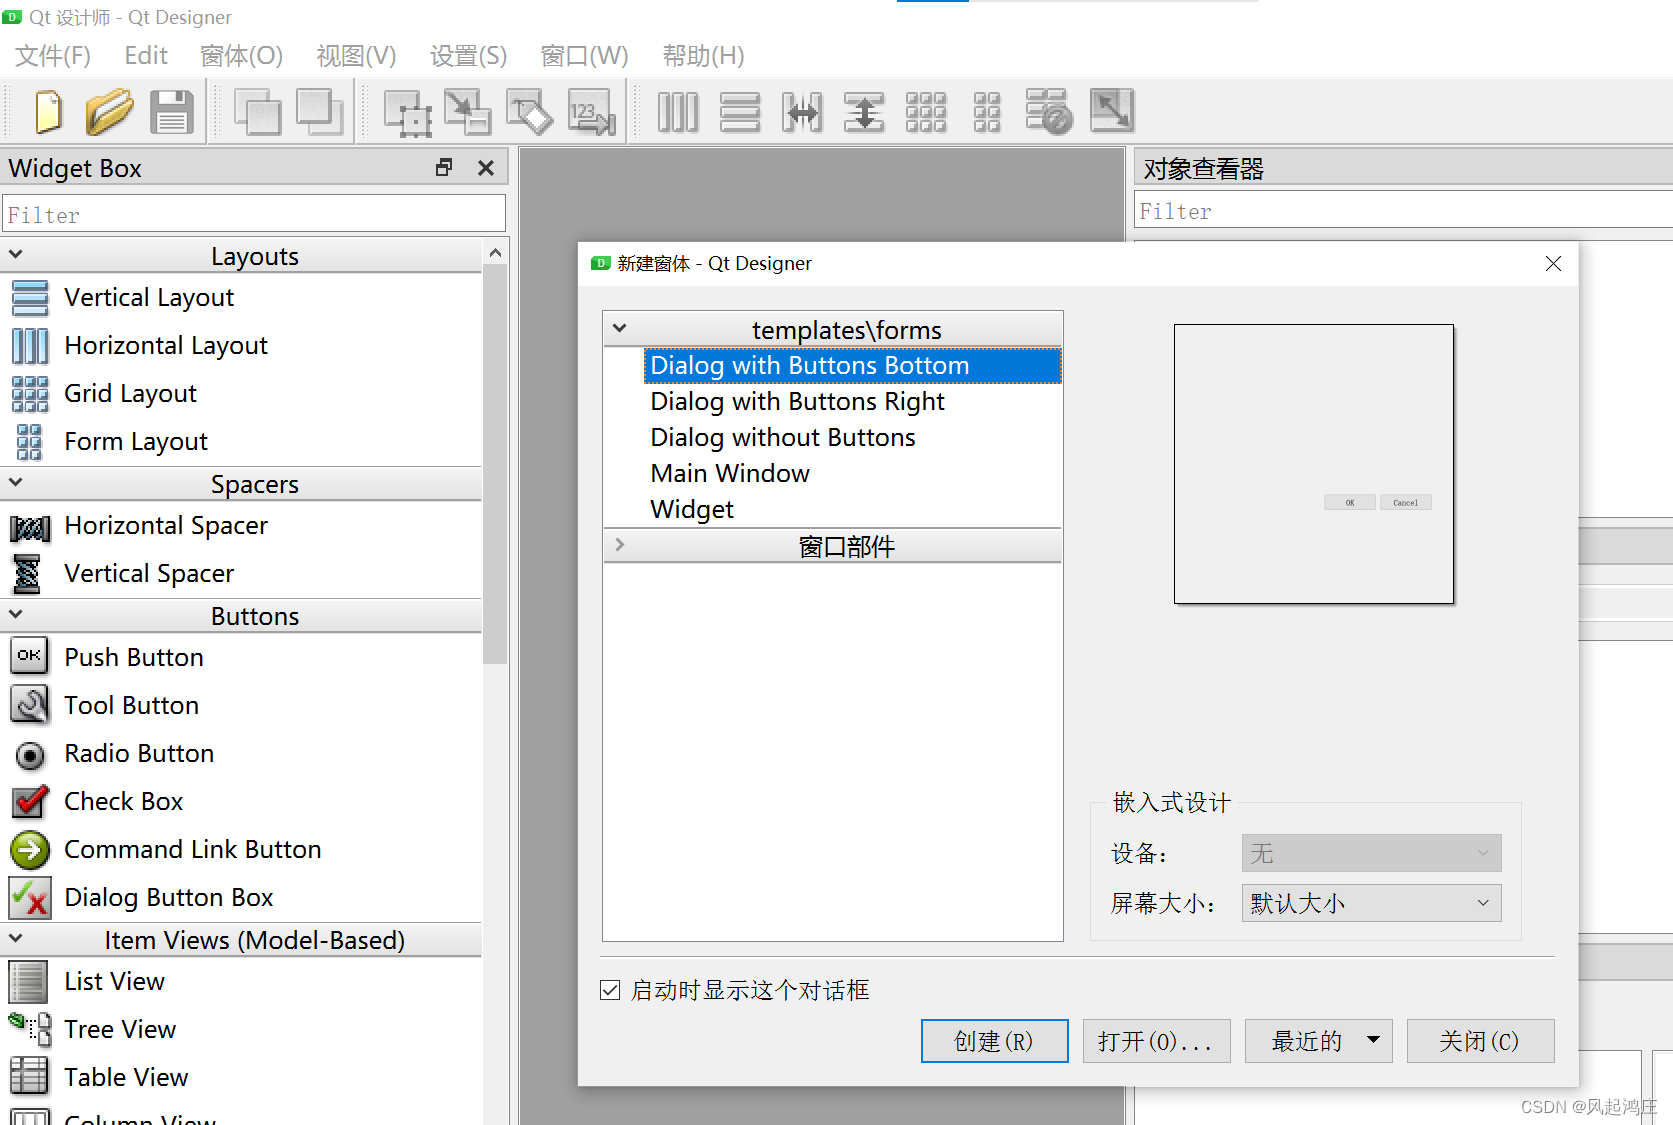Click the Open Form folder icon
The width and height of the screenshot is (1673, 1125).
[x=109, y=111]
